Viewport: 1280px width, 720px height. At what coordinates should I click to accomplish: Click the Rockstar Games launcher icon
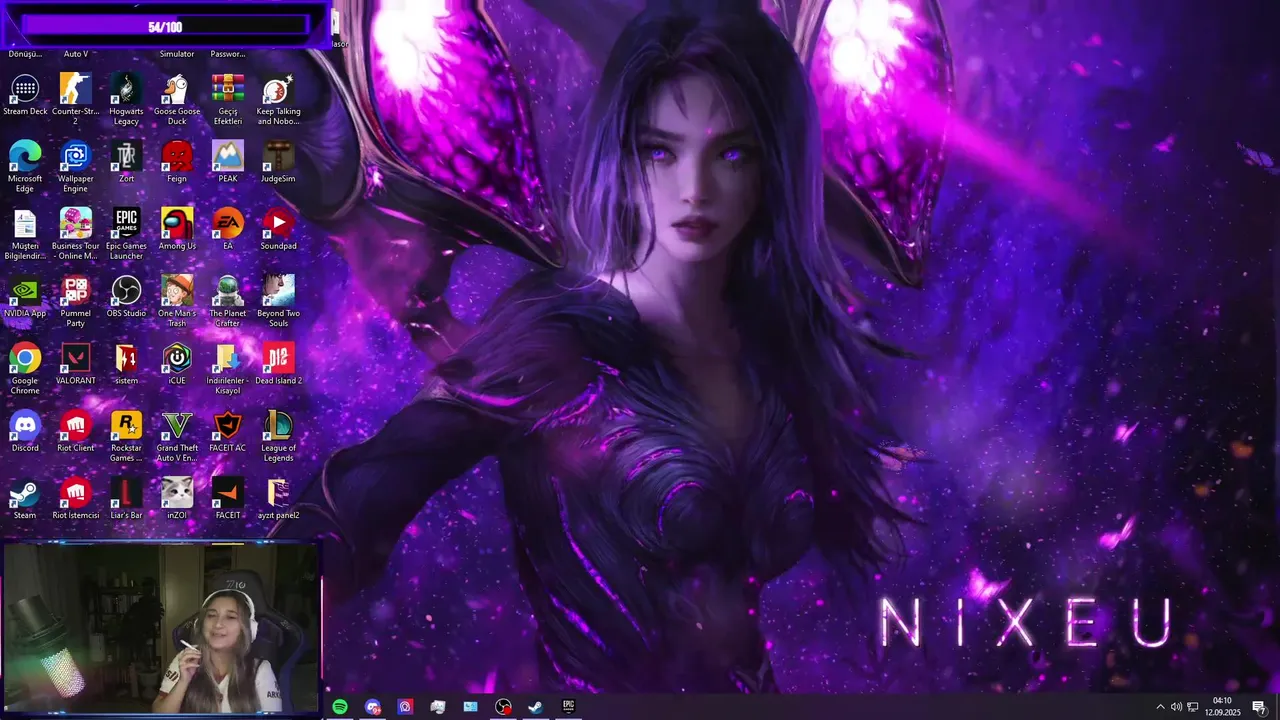(126, 435)
